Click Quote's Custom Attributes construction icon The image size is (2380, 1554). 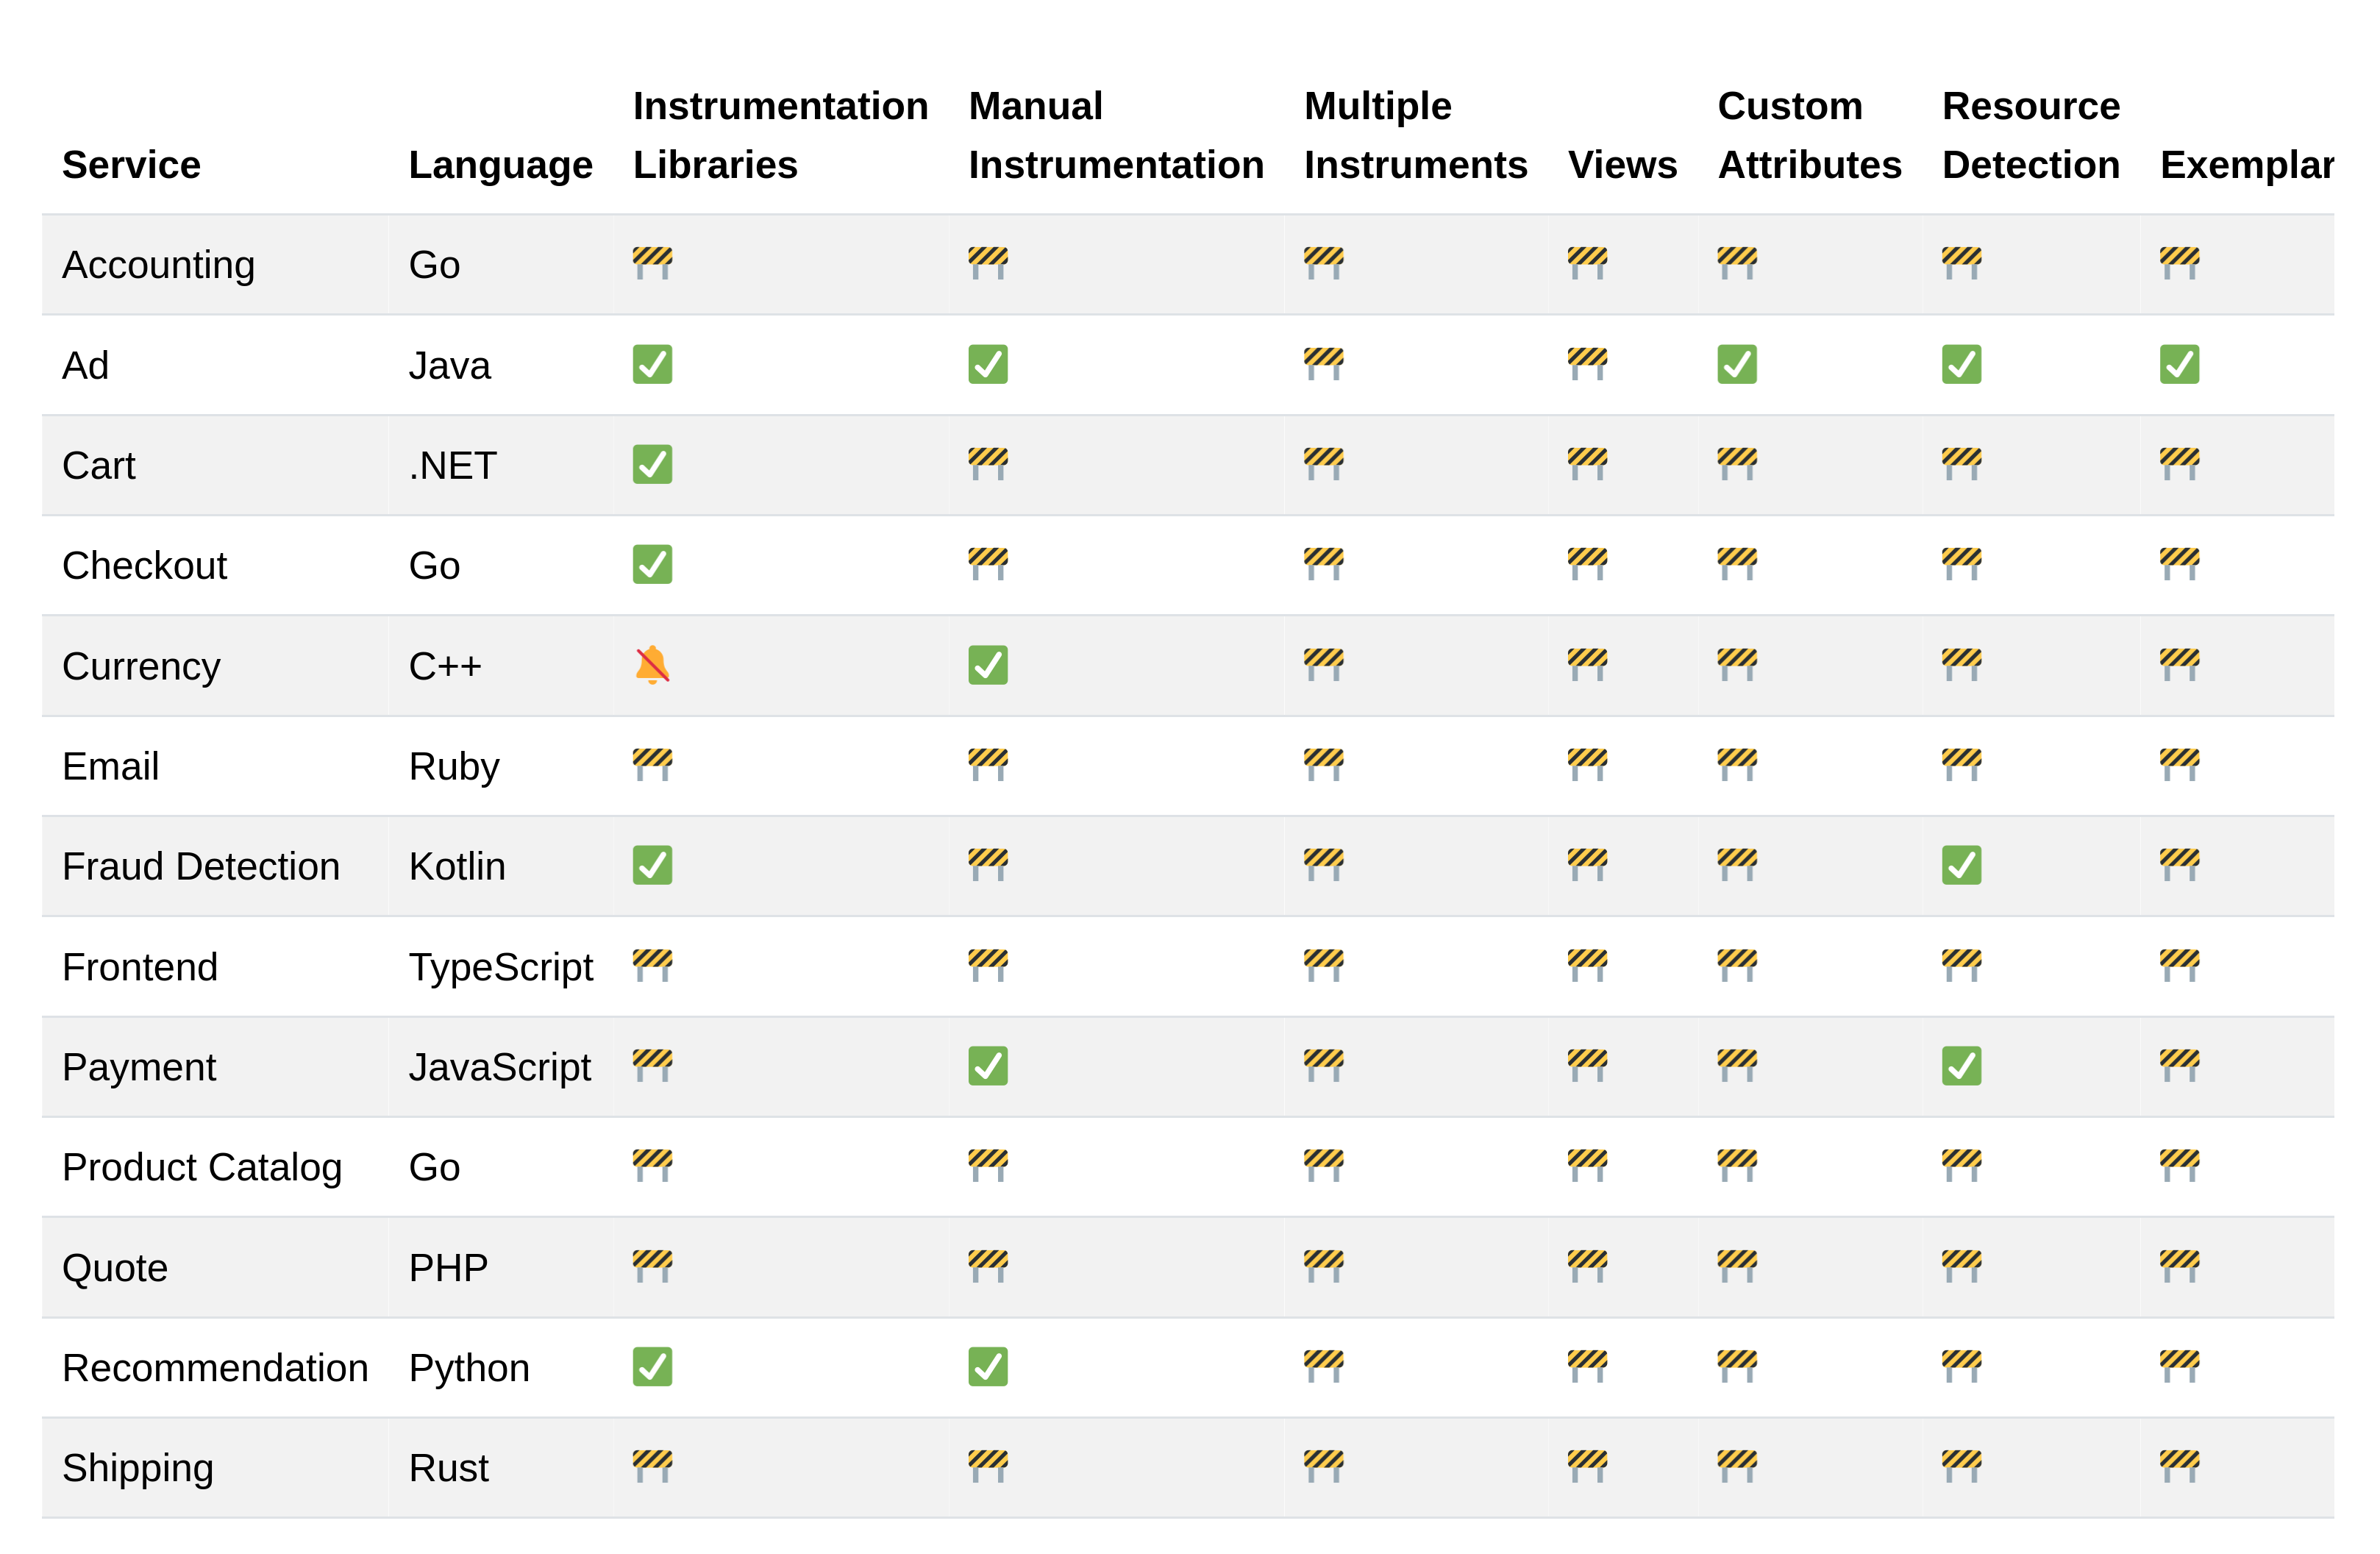pyautogui.click(x=1737, y=1266)
